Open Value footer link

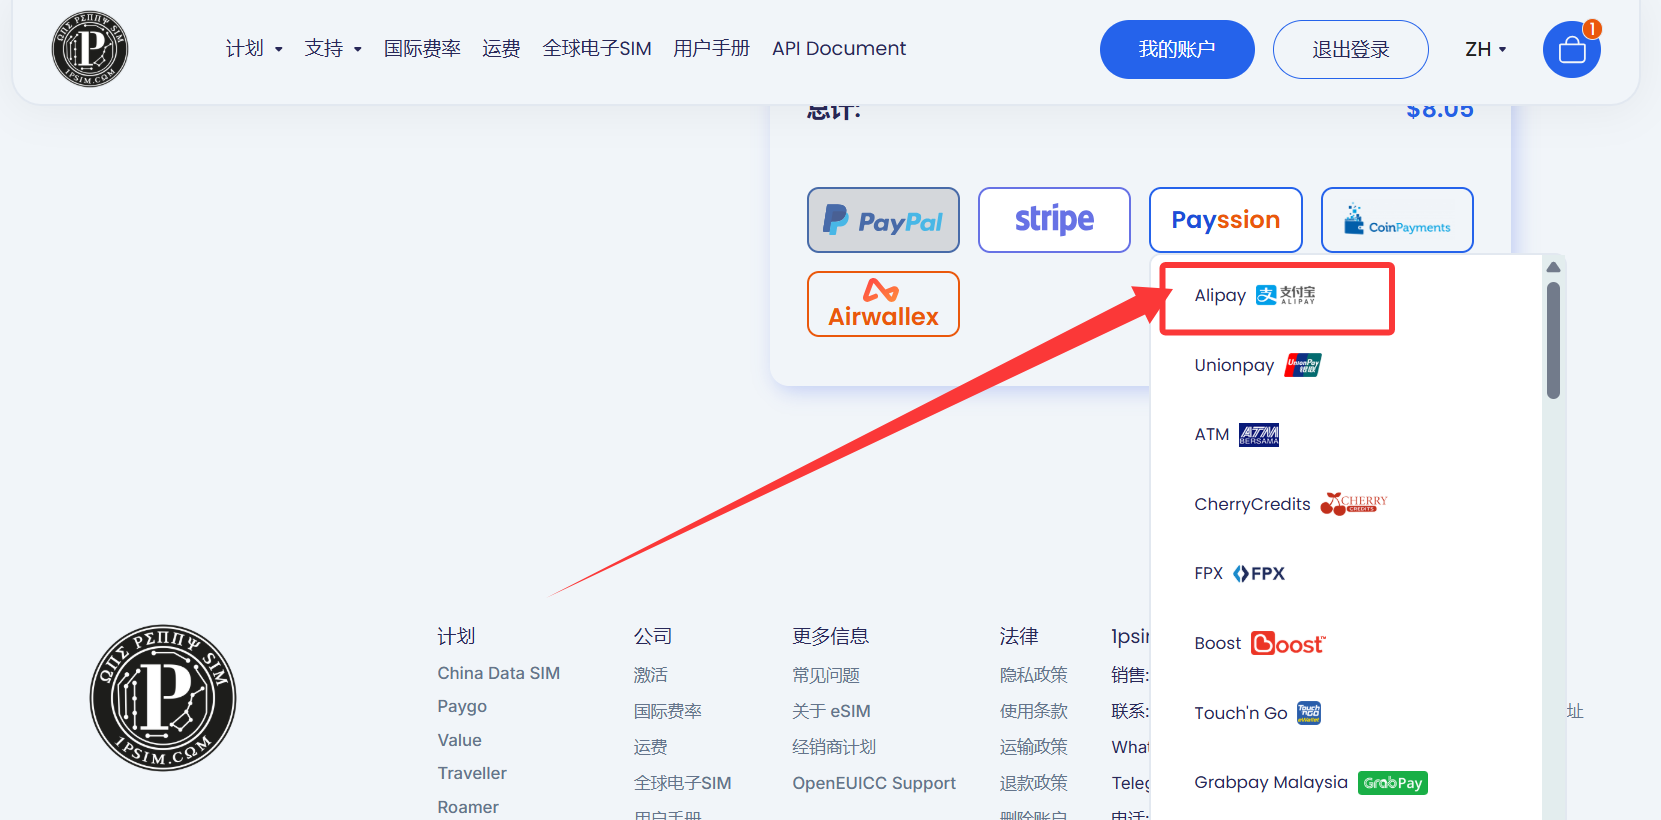459,740
